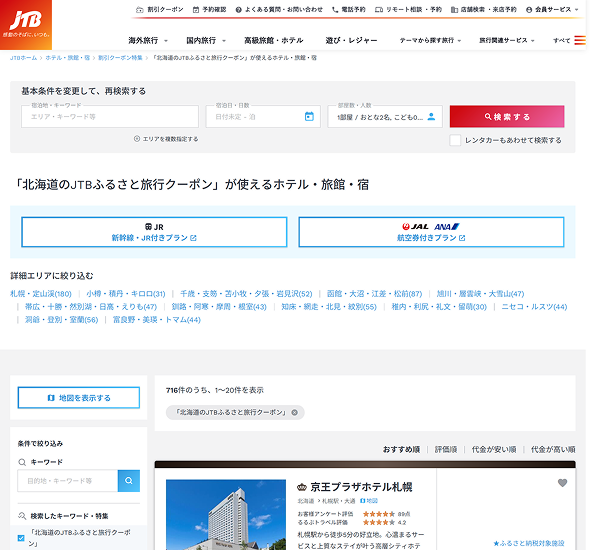Open the すべて hamburger menu icon
590x550 pixels.
(x=580, y=40)
